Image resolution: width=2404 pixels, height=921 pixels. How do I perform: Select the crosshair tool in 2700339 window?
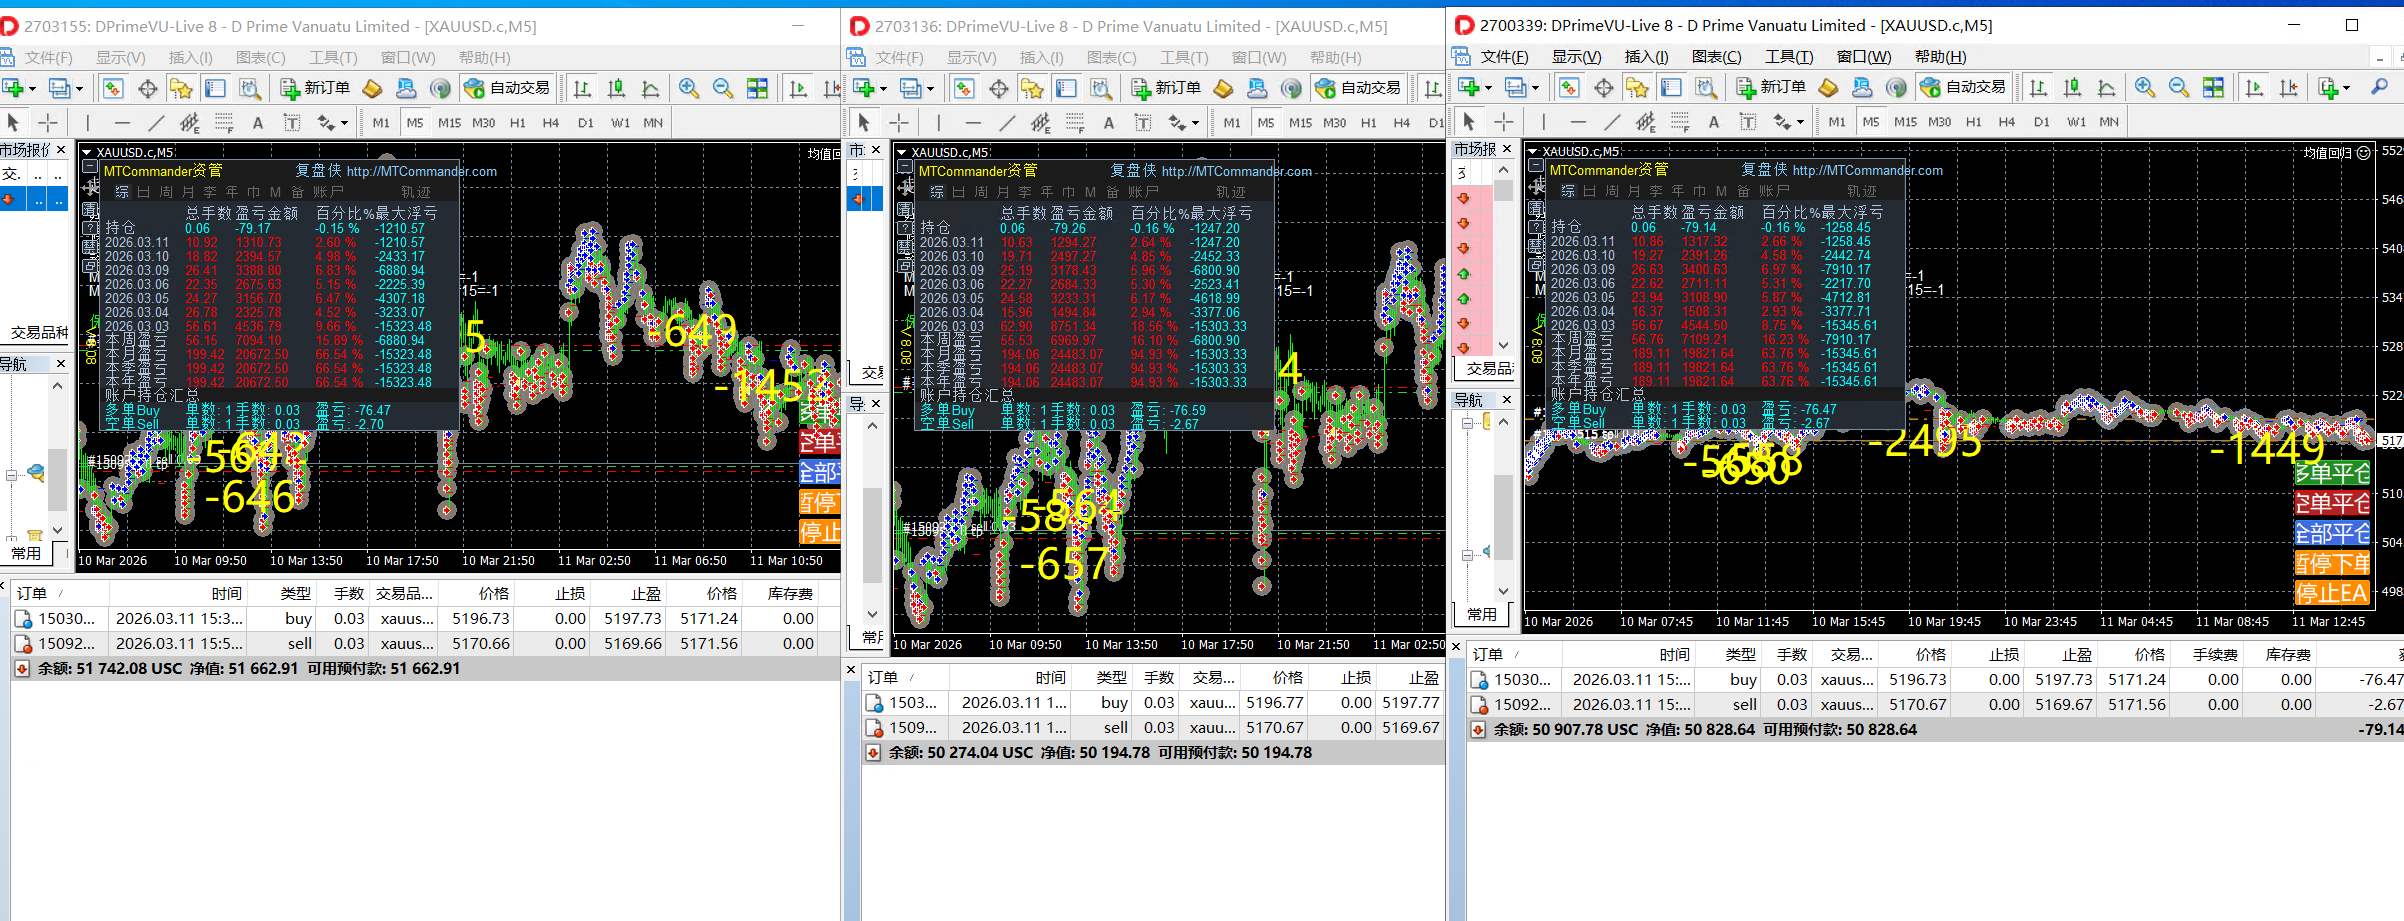(1503, 122)
